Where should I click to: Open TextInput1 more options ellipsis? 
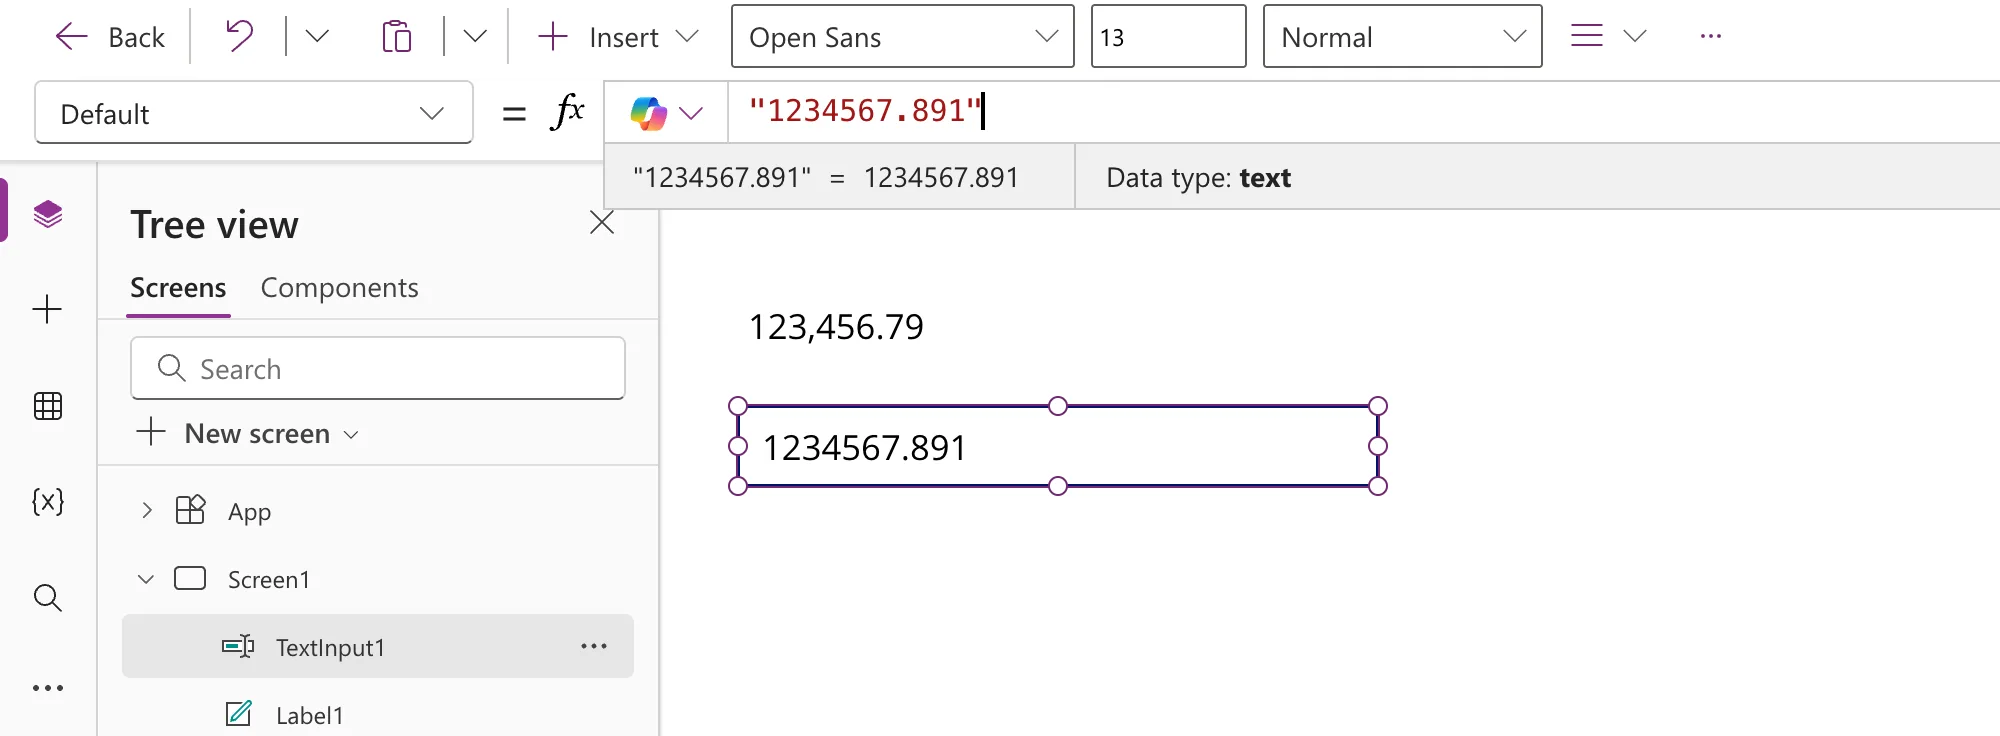click(x=594, y=647)
